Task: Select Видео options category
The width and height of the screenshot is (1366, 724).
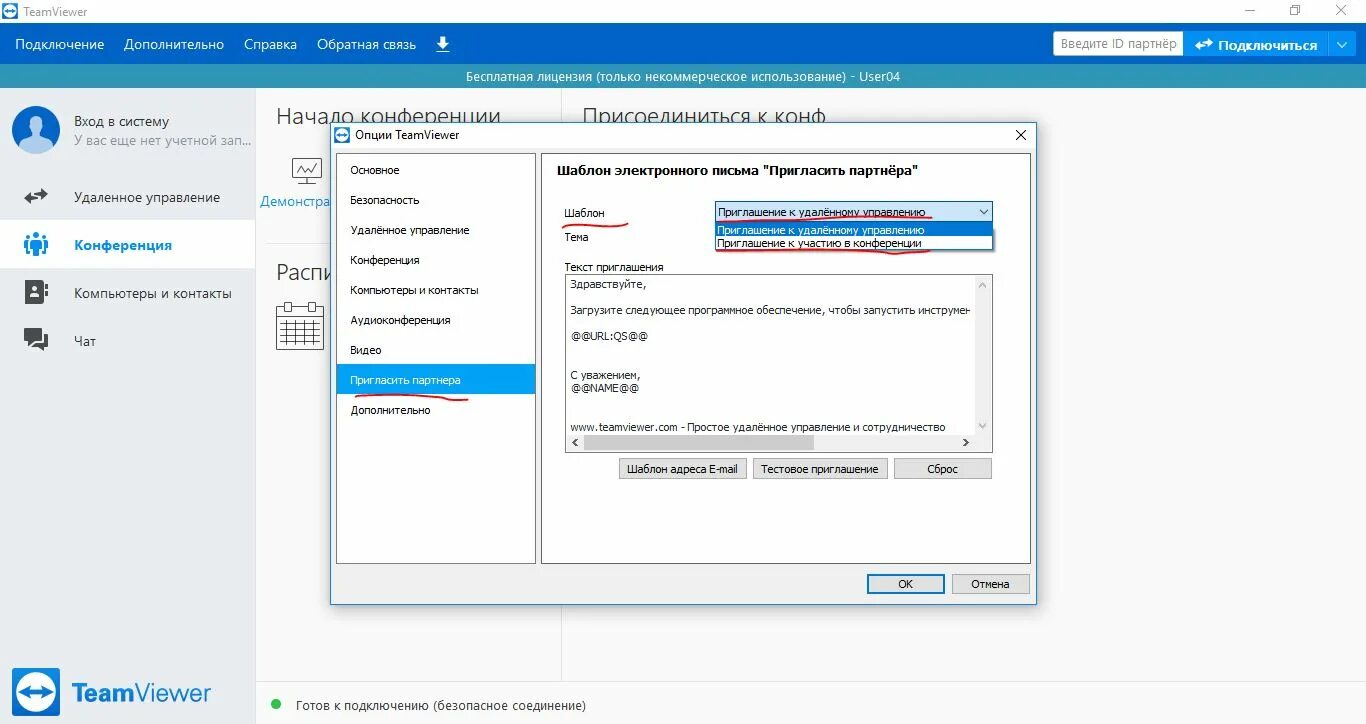Action: tap(436, 350)
